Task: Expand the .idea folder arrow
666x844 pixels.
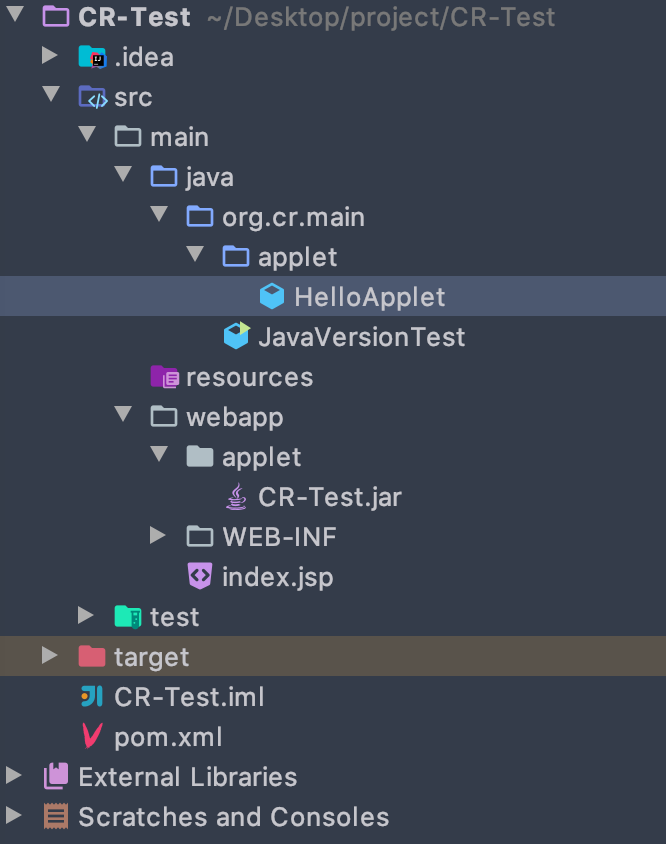Action: click(x=50, y=57)
